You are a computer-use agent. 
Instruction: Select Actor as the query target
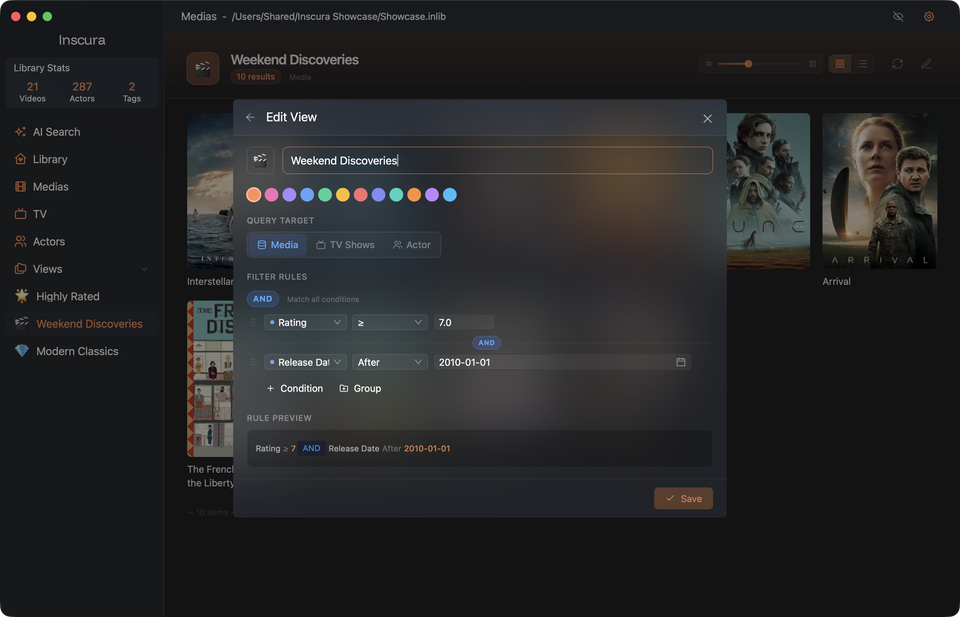pyautogui.click(x=411, y=245)
